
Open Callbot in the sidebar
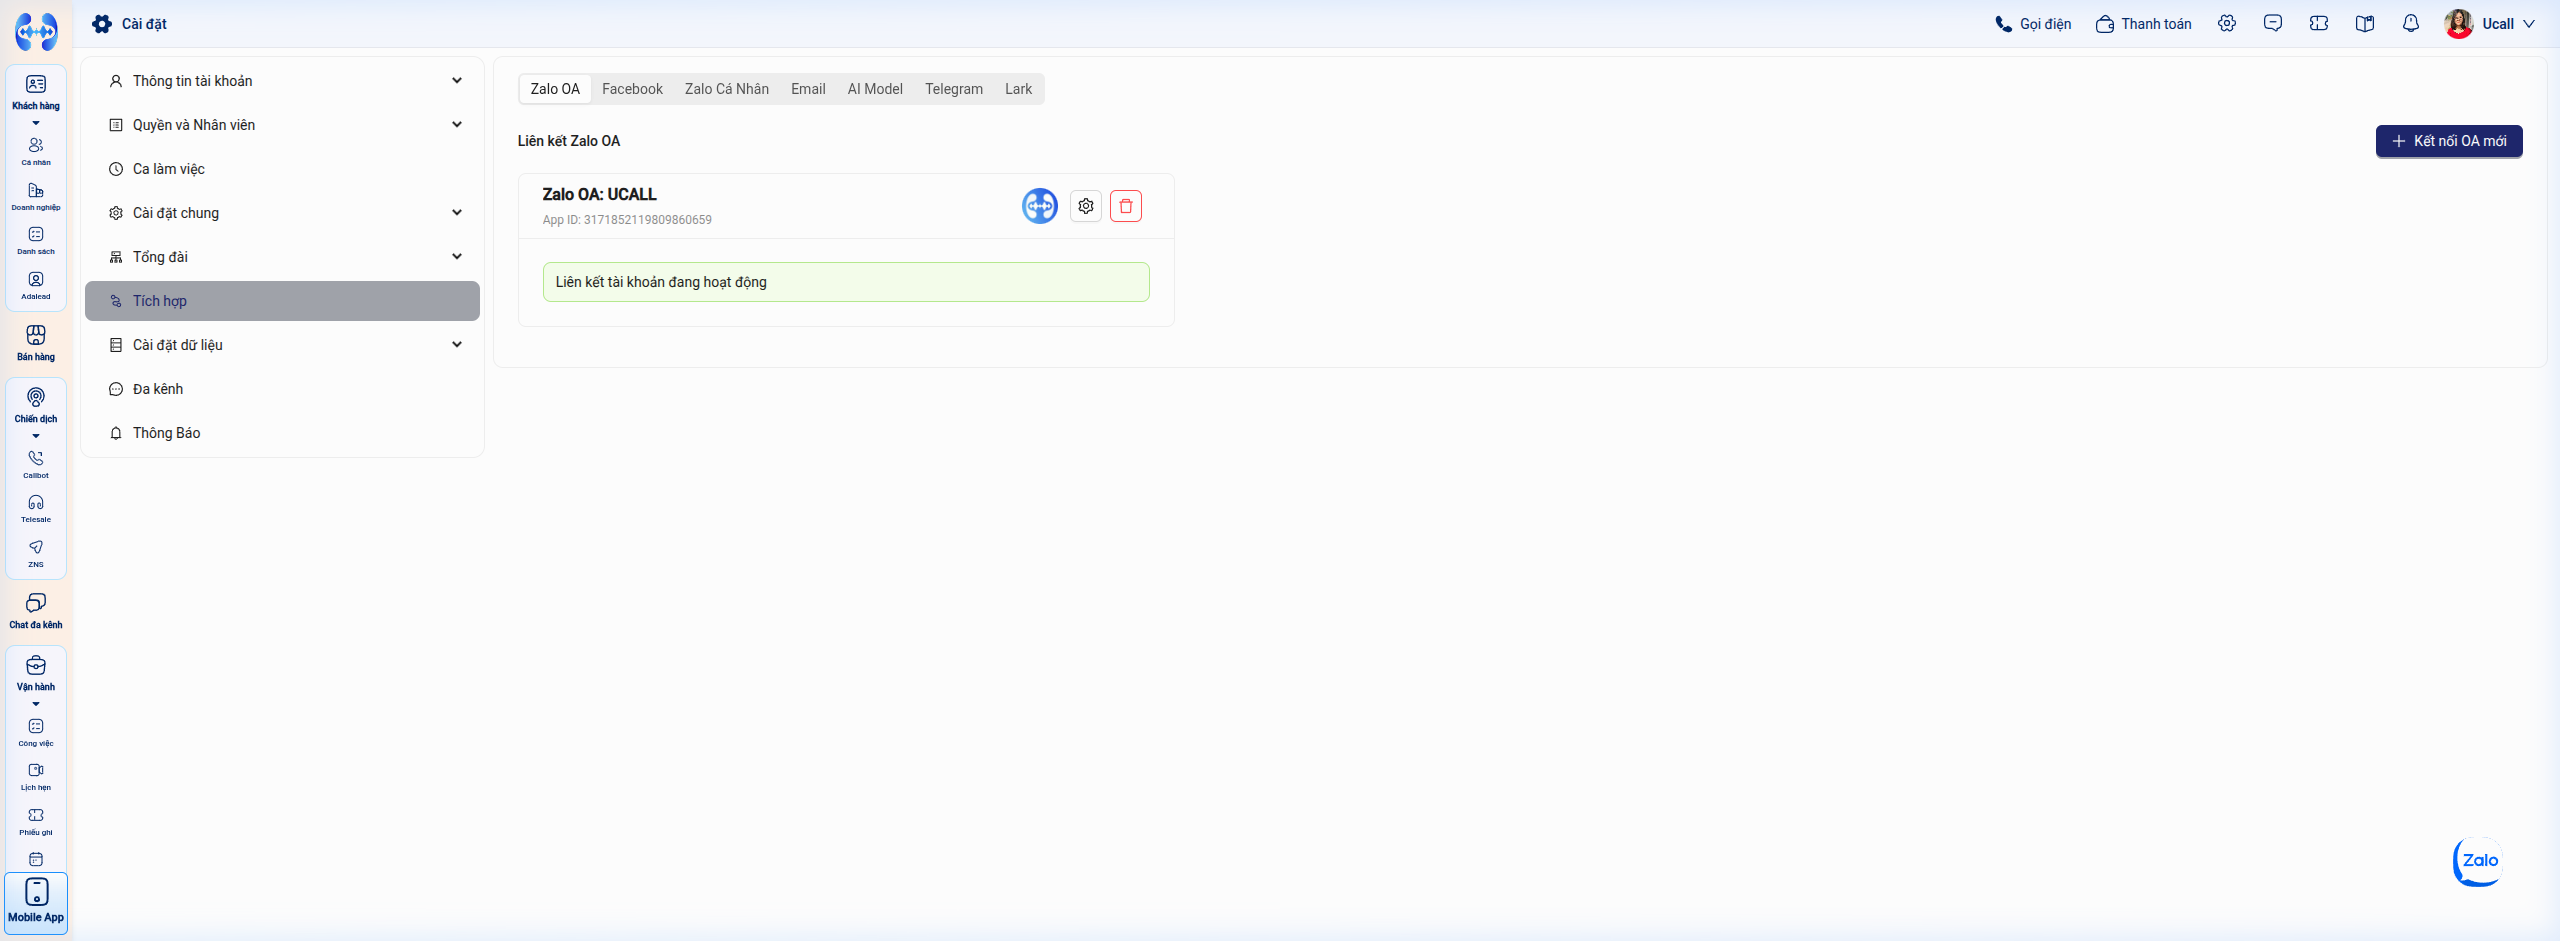(36, 464)
